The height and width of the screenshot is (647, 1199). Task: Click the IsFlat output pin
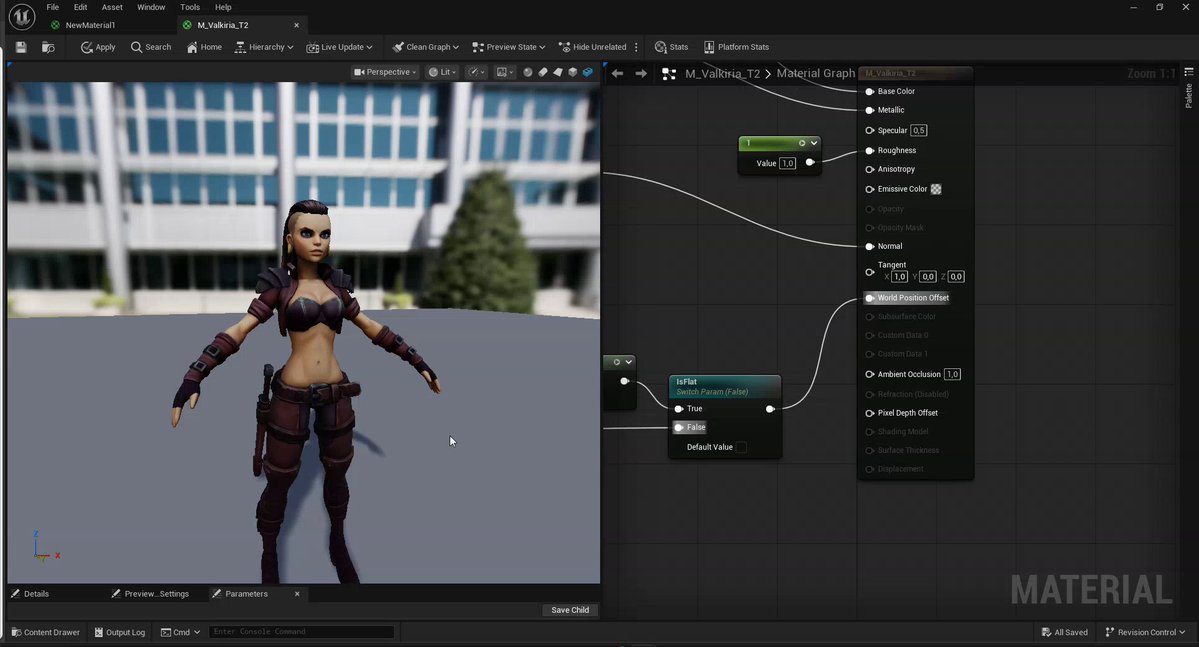770,409
